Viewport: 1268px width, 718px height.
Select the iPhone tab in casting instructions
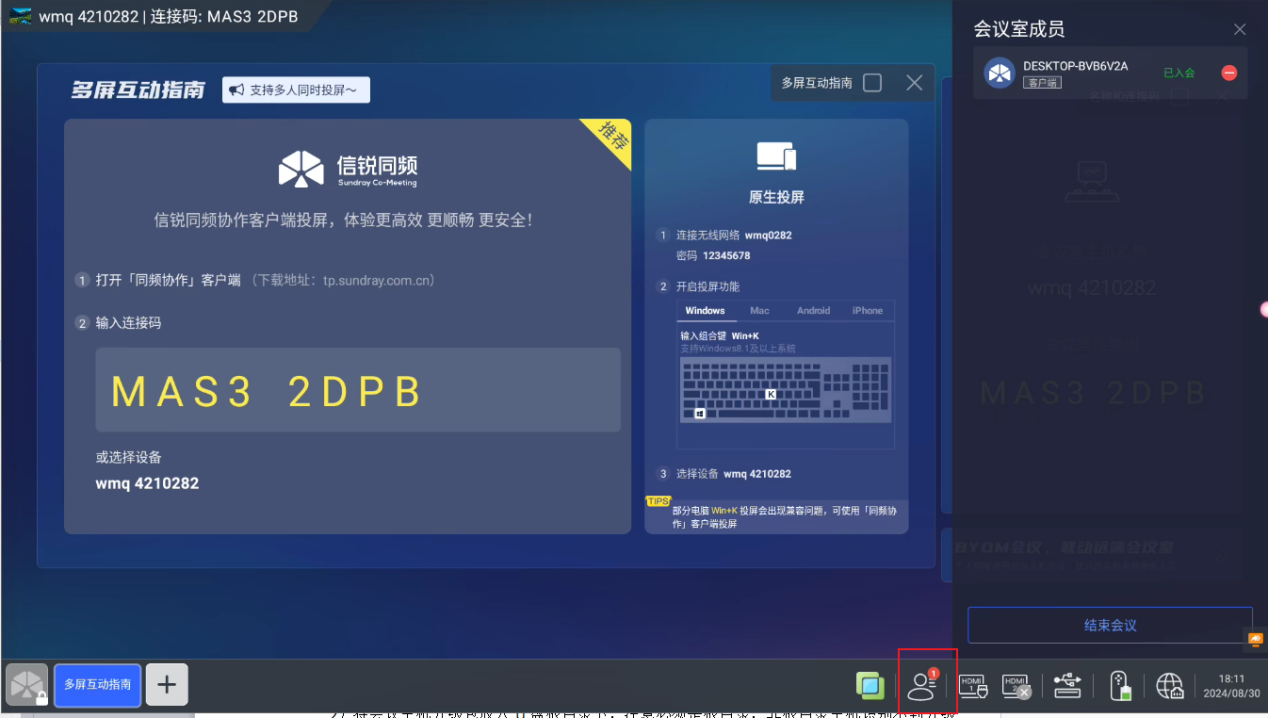coord(867,311)
